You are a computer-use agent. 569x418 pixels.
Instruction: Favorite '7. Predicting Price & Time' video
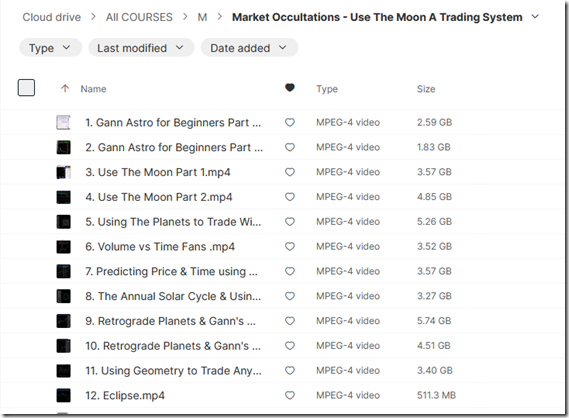[290, 271]
